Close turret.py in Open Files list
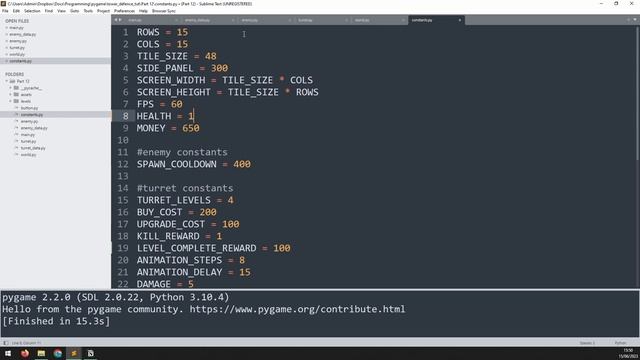The image size is (640, 360). click(x=7, y=48)
